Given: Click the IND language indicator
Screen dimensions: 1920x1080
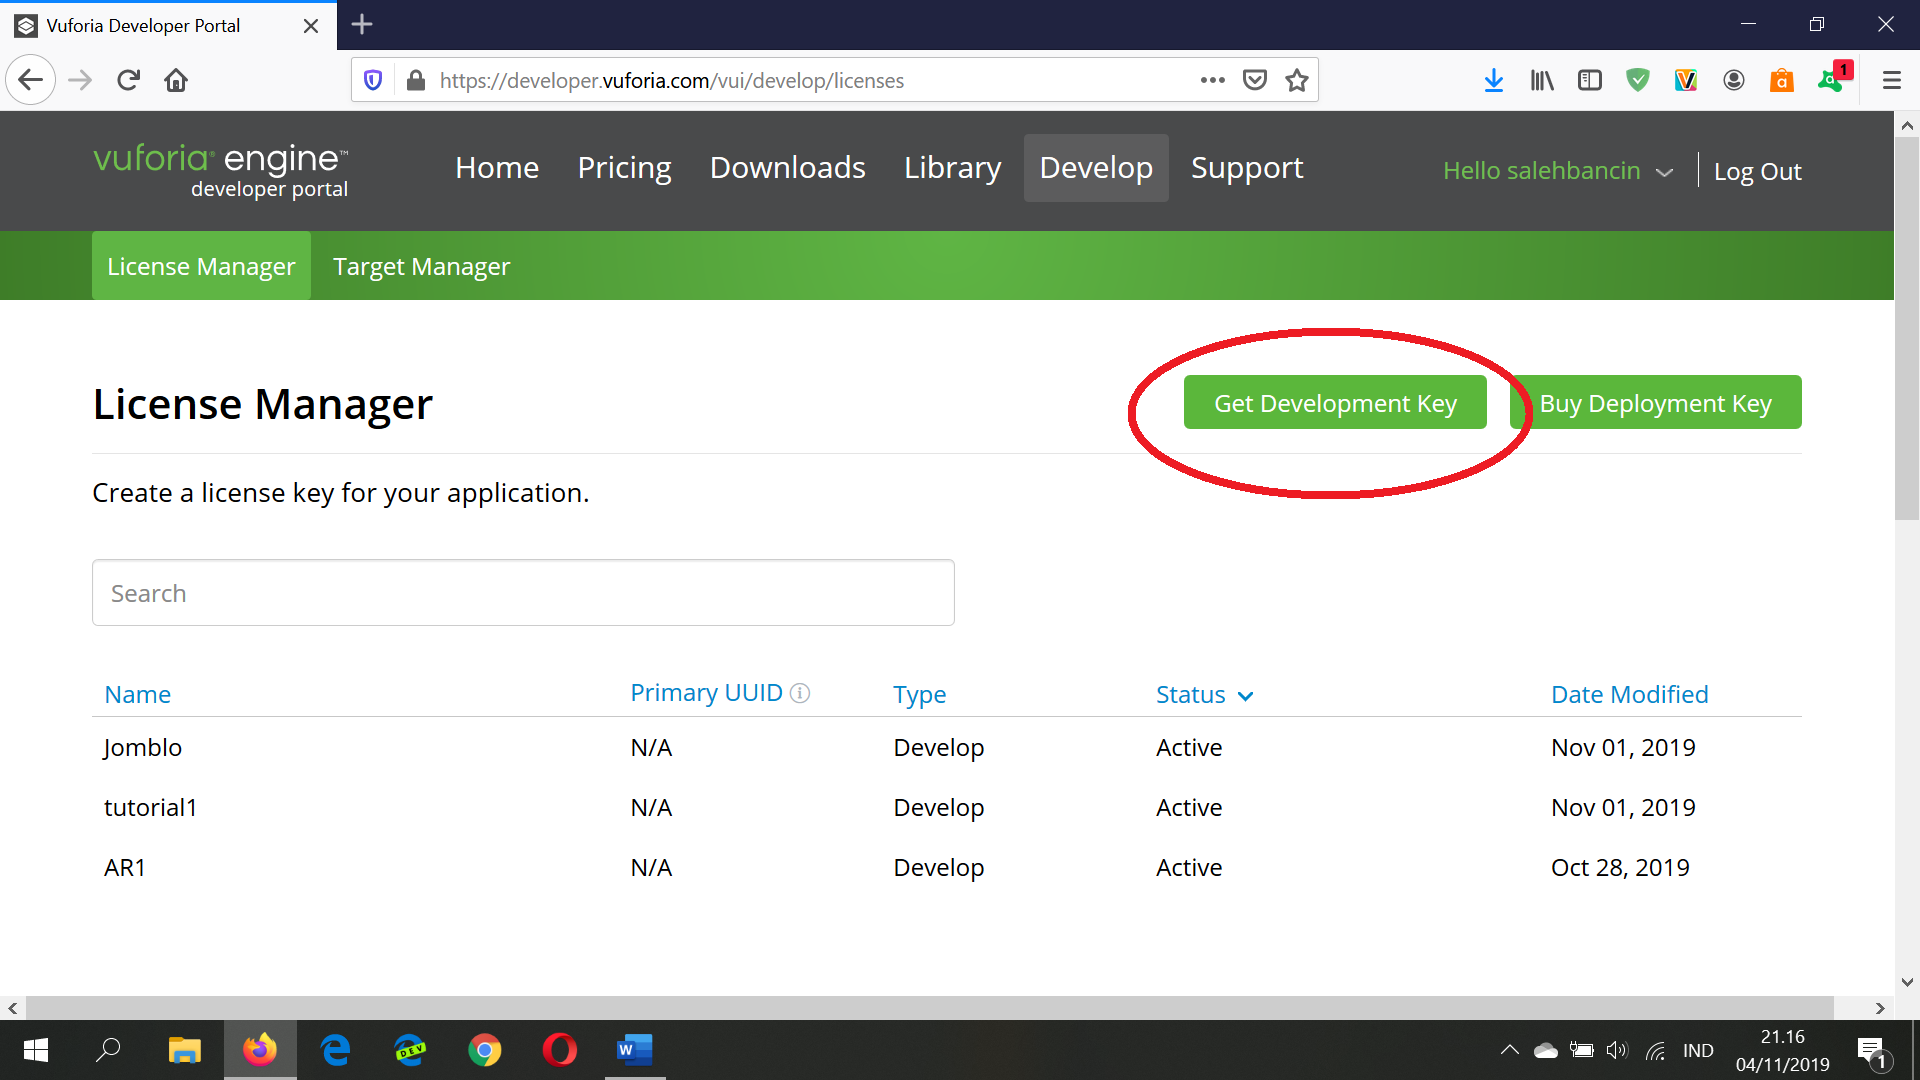Looking at the screenshot, I should pos(1698,1050).
